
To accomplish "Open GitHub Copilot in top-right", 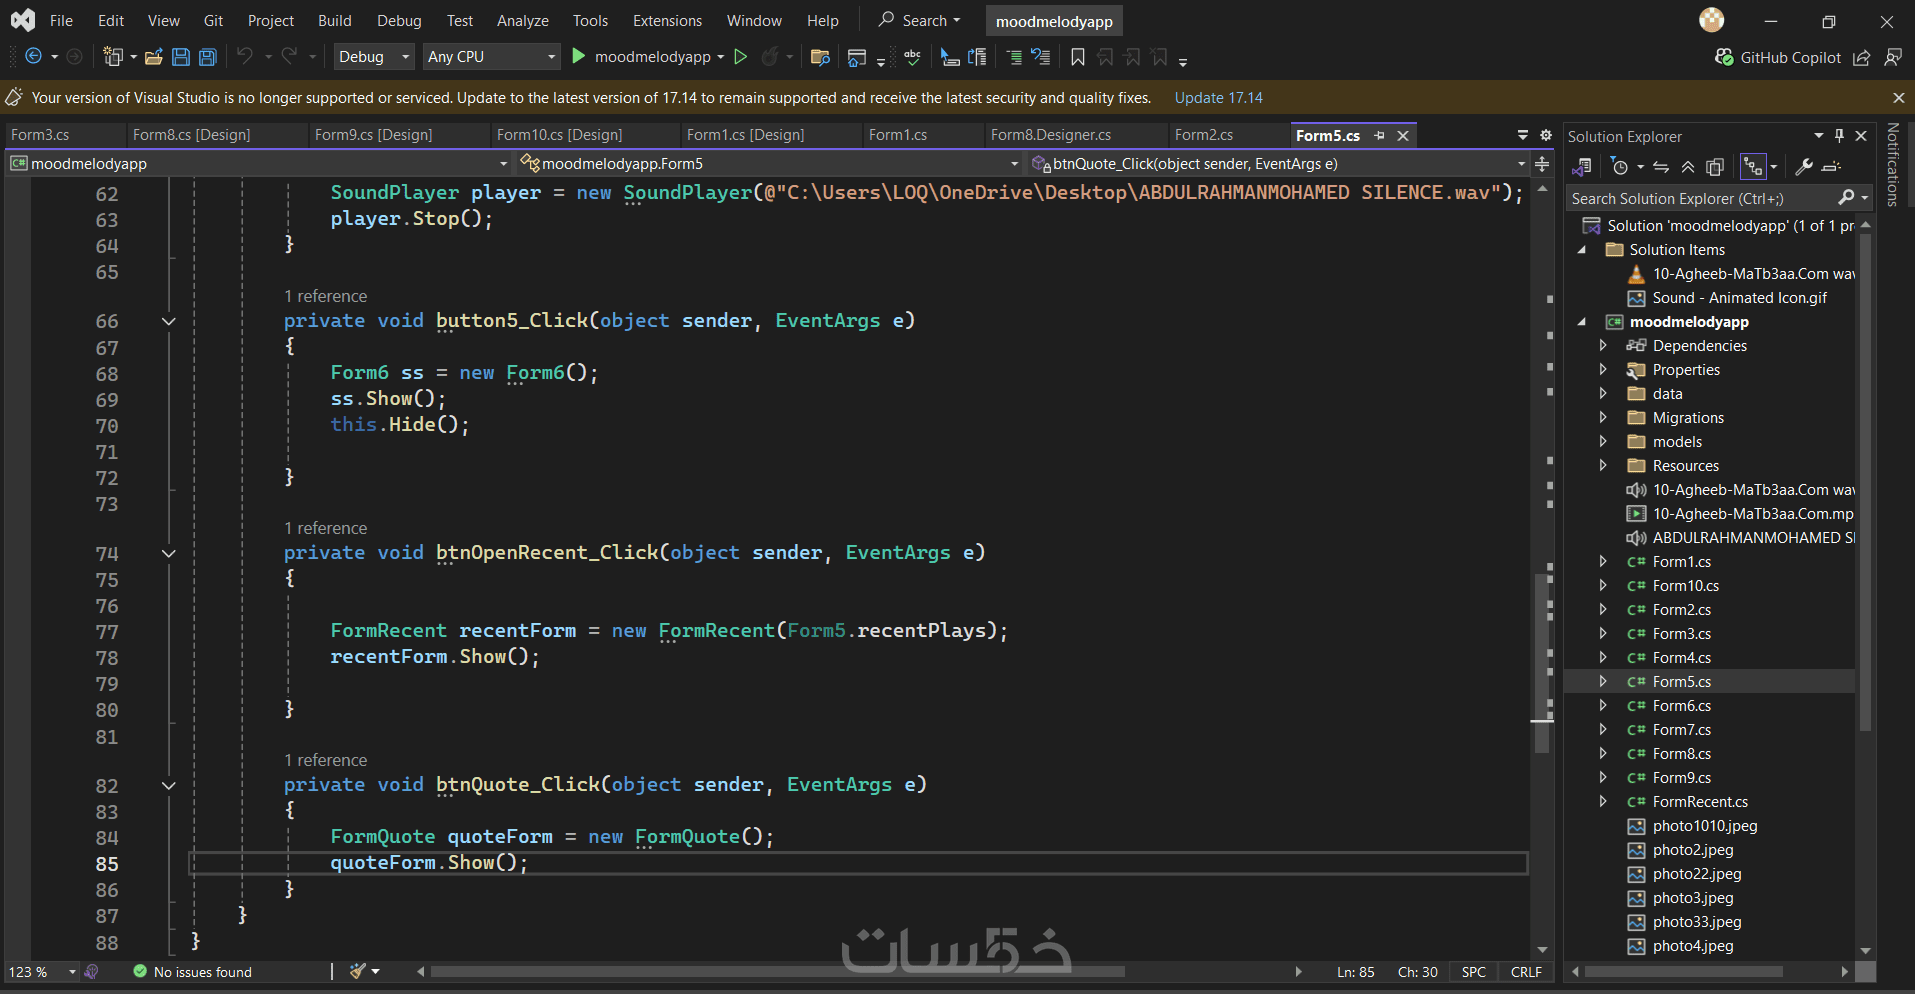I will click(x=1778, y=57).
